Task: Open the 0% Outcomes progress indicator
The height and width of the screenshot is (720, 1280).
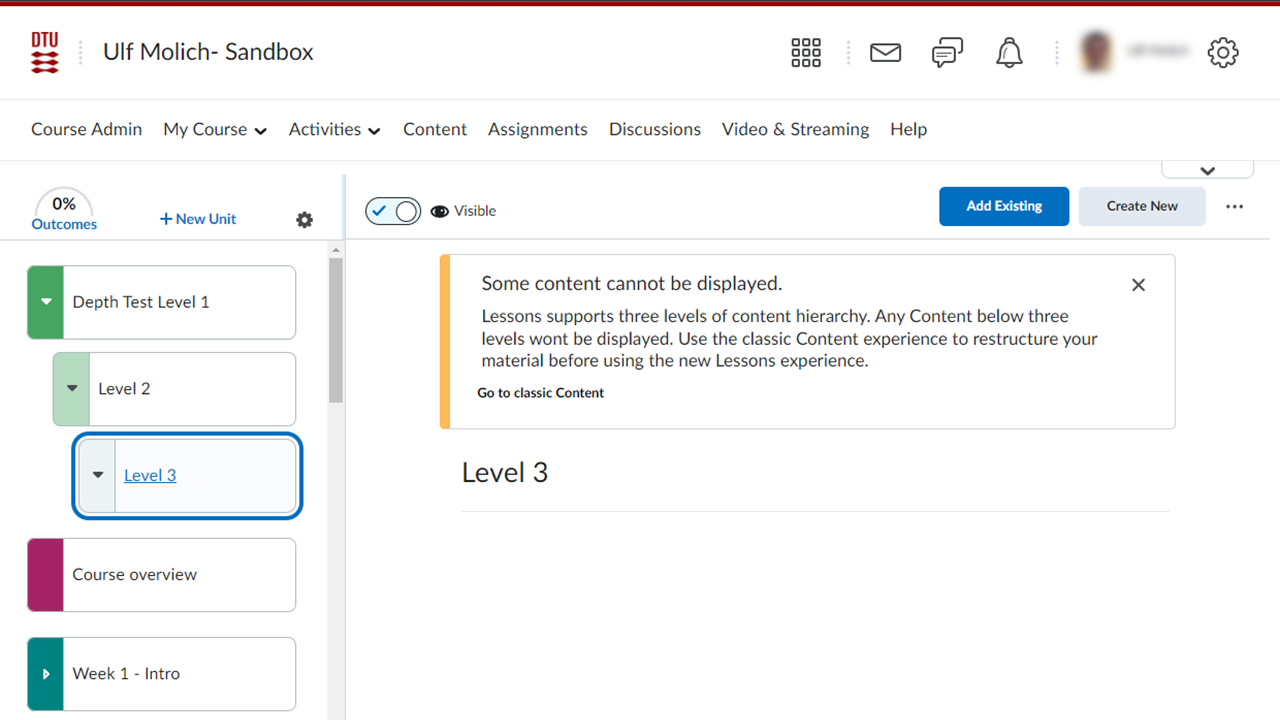Action: 64,212
